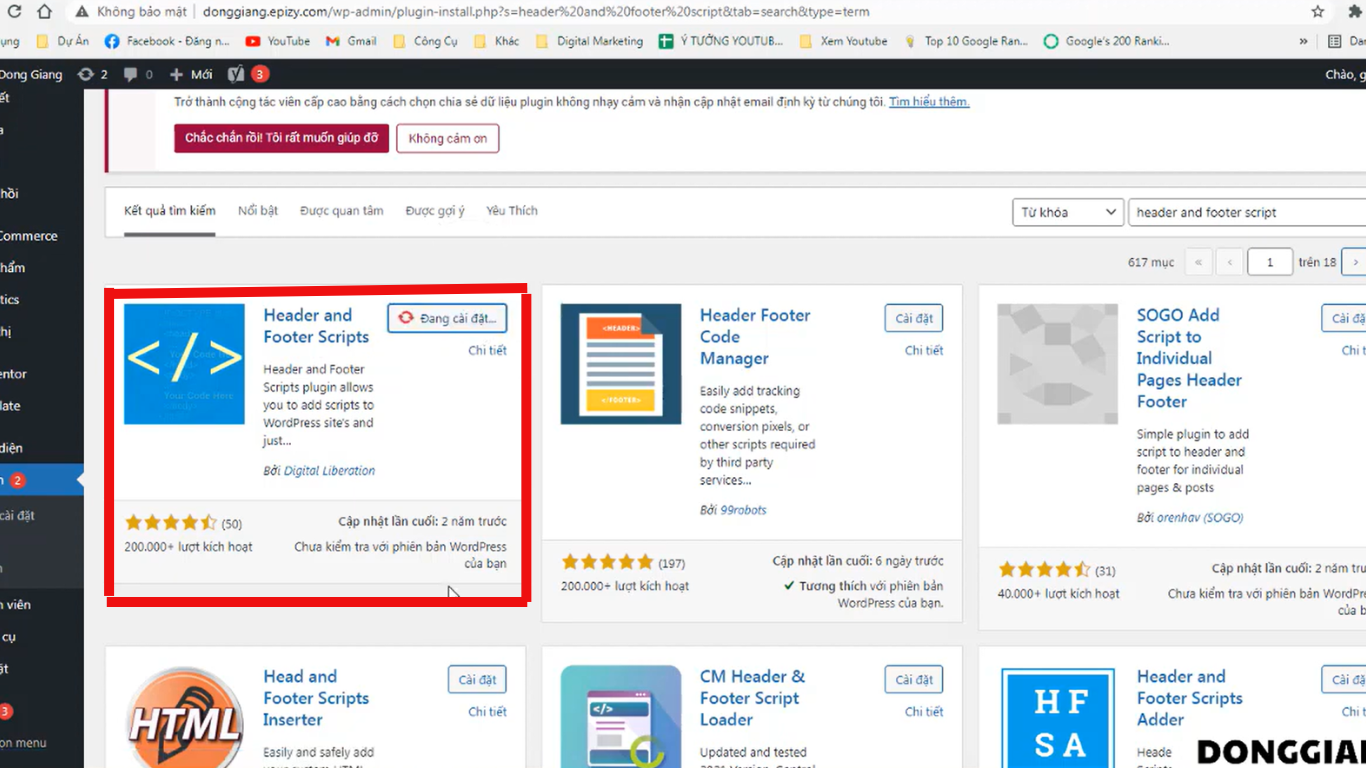This screenshot has height=768, width=1366.
Task: Bookmark this page with the star icon
Action: coord(1318,12)
